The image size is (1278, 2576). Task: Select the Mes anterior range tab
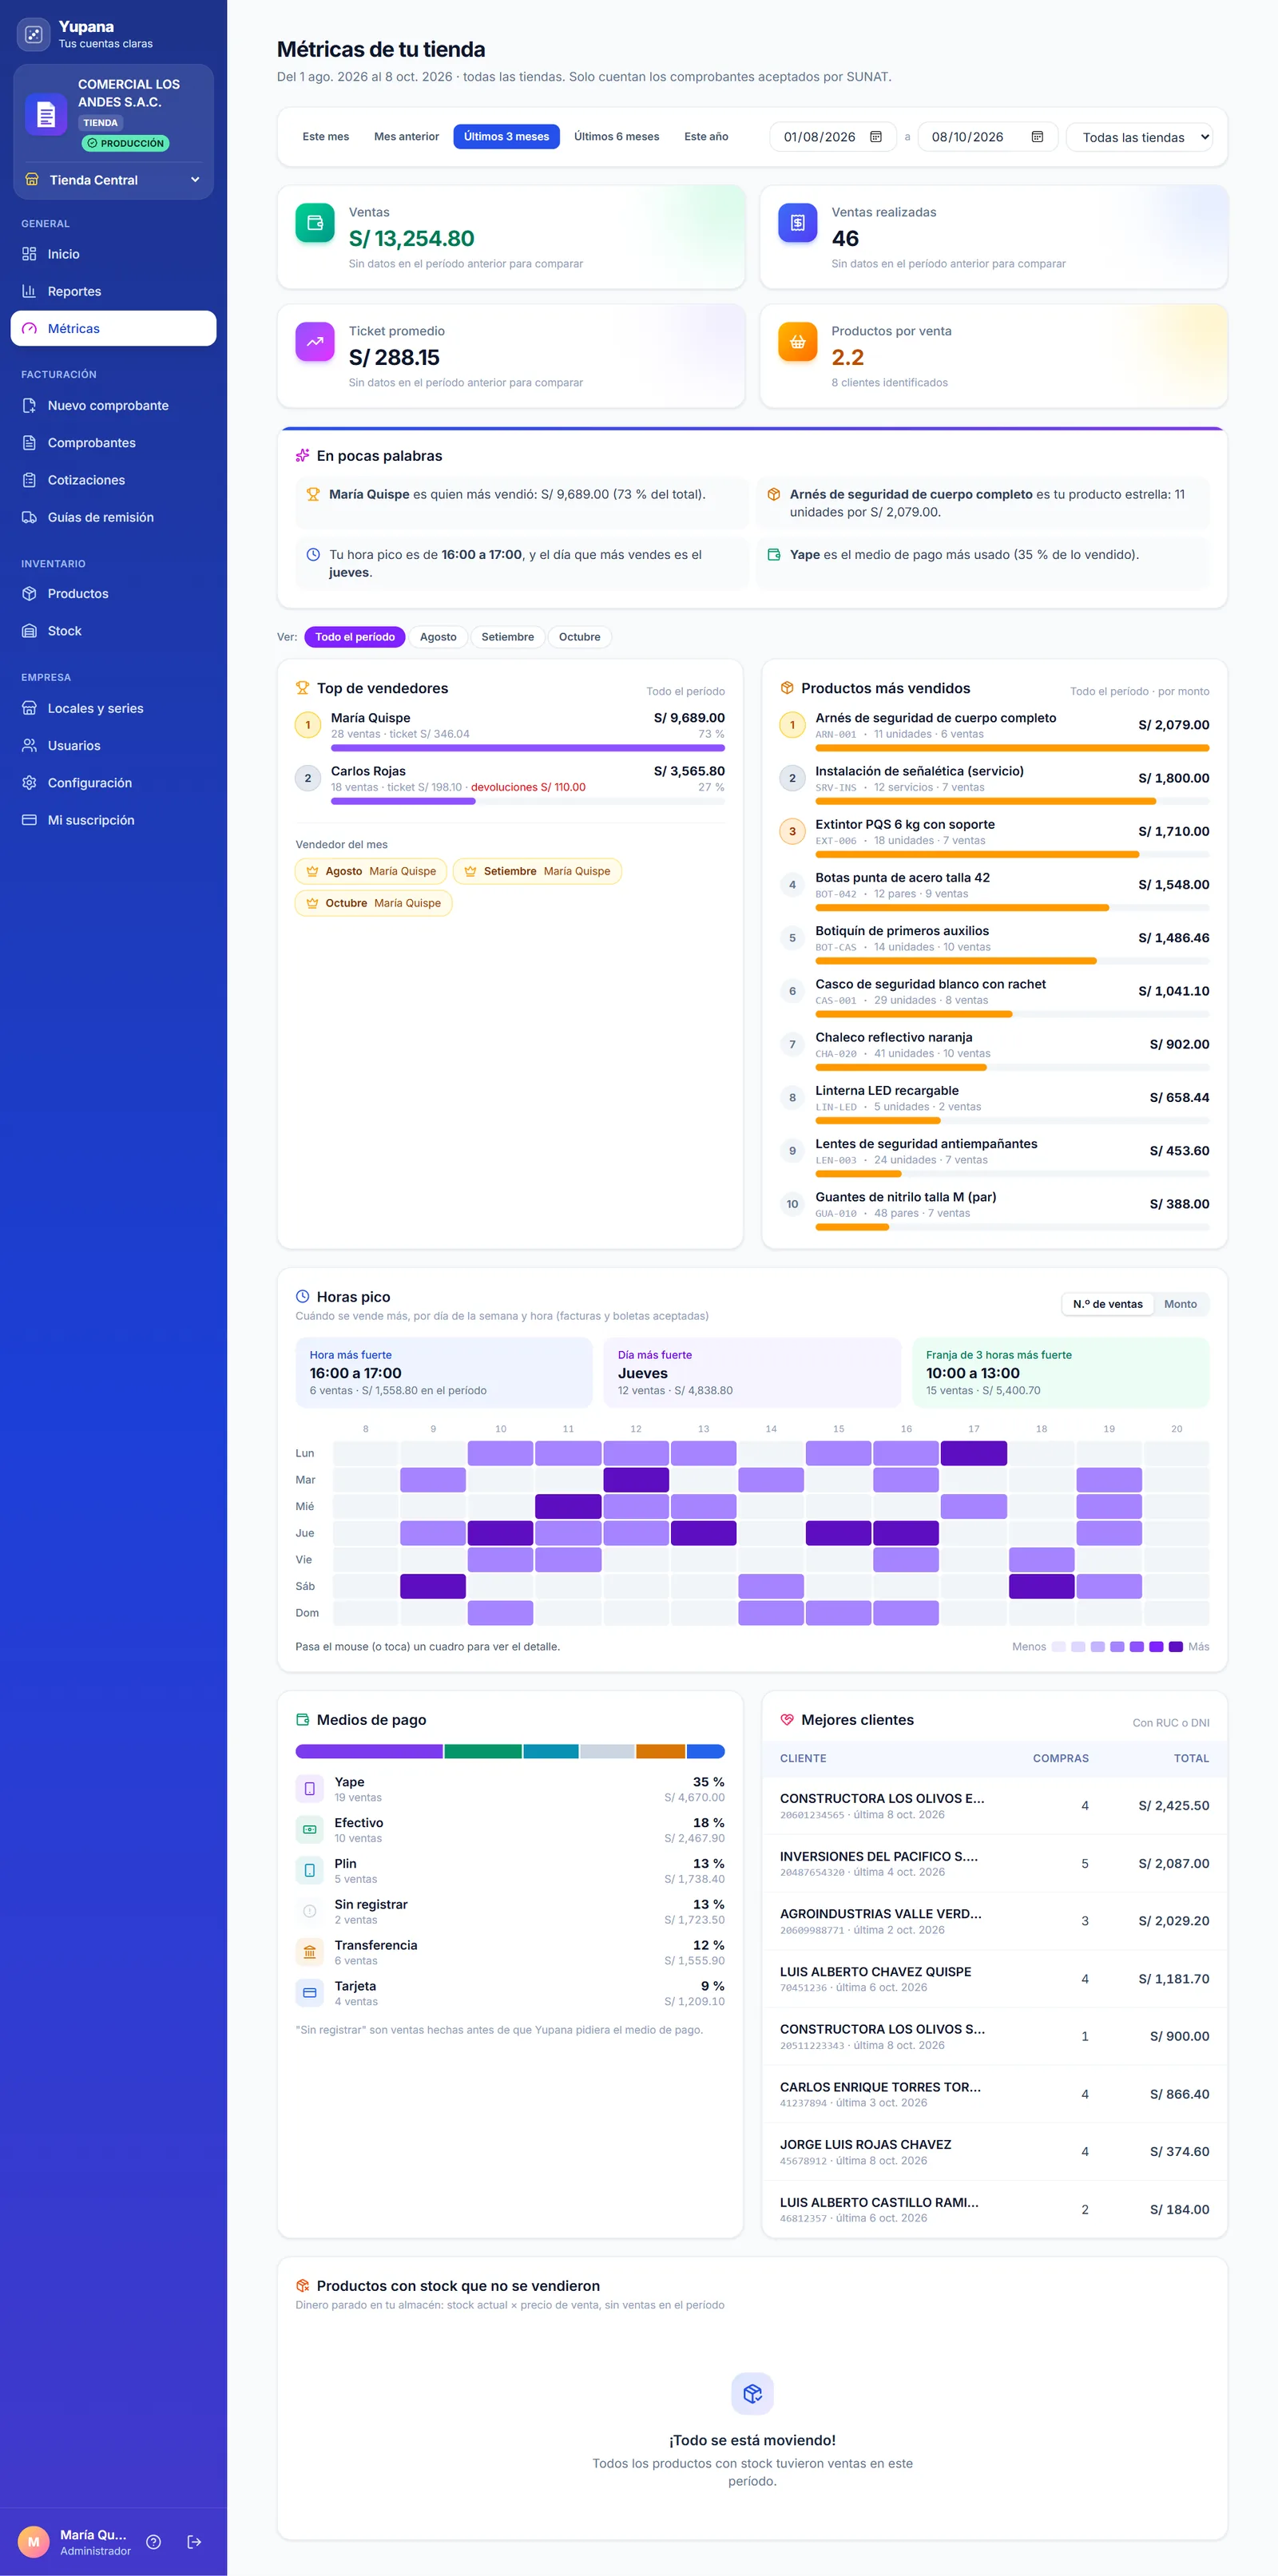(x=406, y=137)
